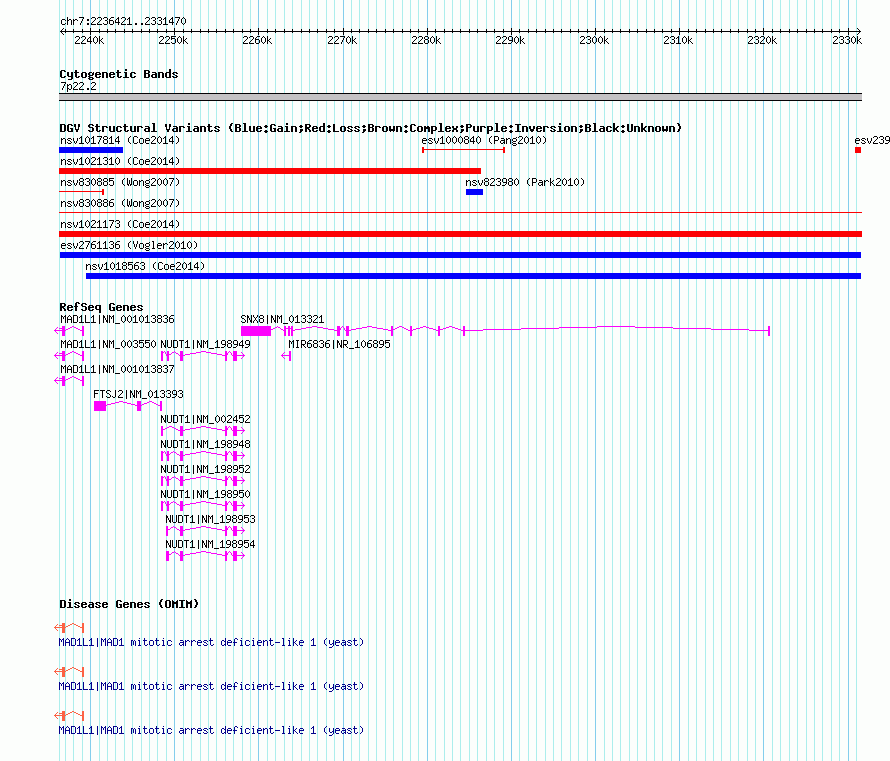Click the 2260k ruler label
Image resolution: width=890 pixels, height=761 pixels.
tap(257, 40)
